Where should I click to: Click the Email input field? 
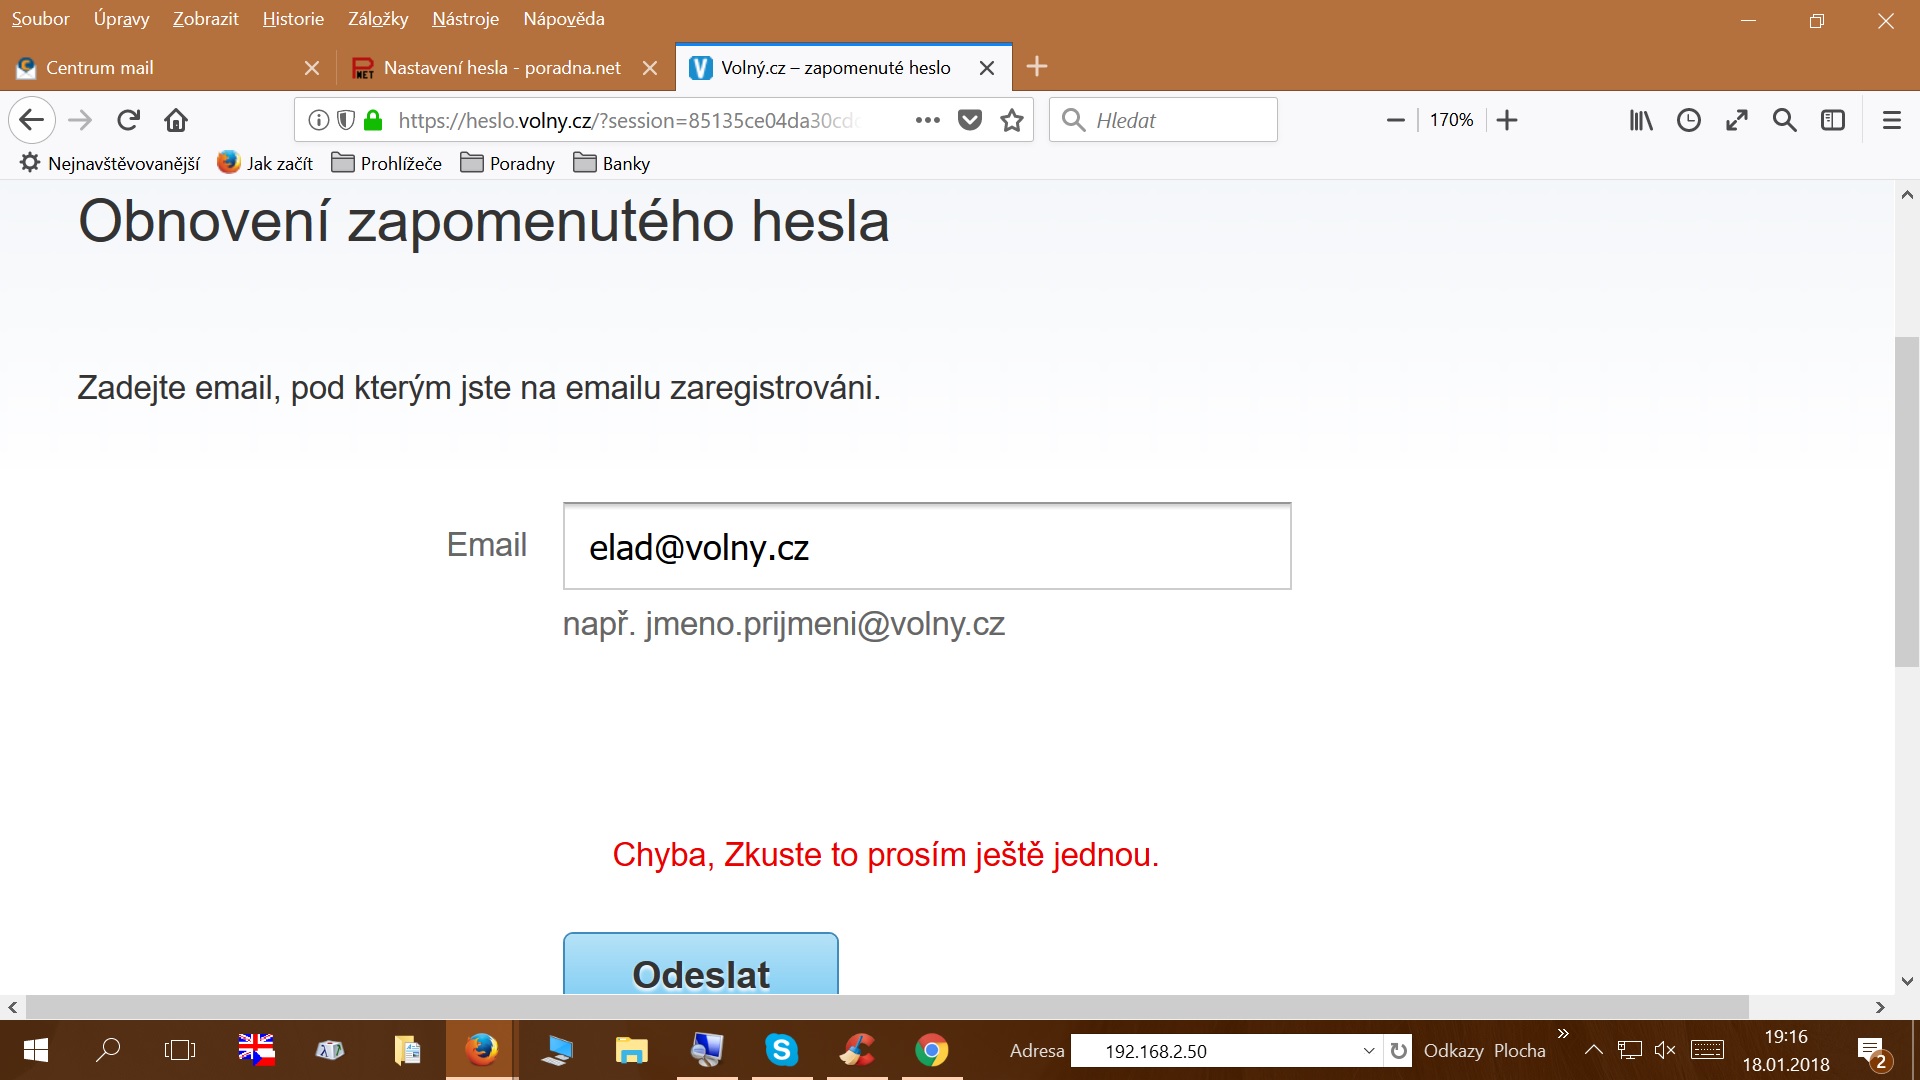tap(926, 546)
